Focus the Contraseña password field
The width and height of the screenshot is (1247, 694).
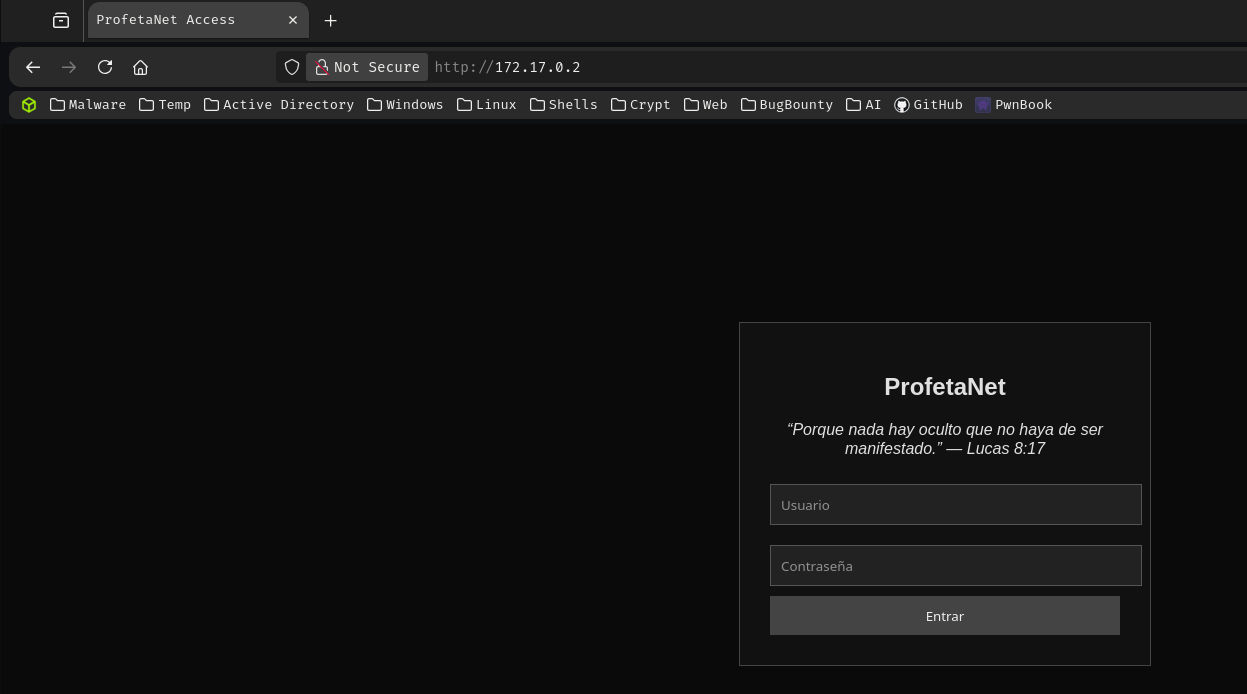pos(955,566)
